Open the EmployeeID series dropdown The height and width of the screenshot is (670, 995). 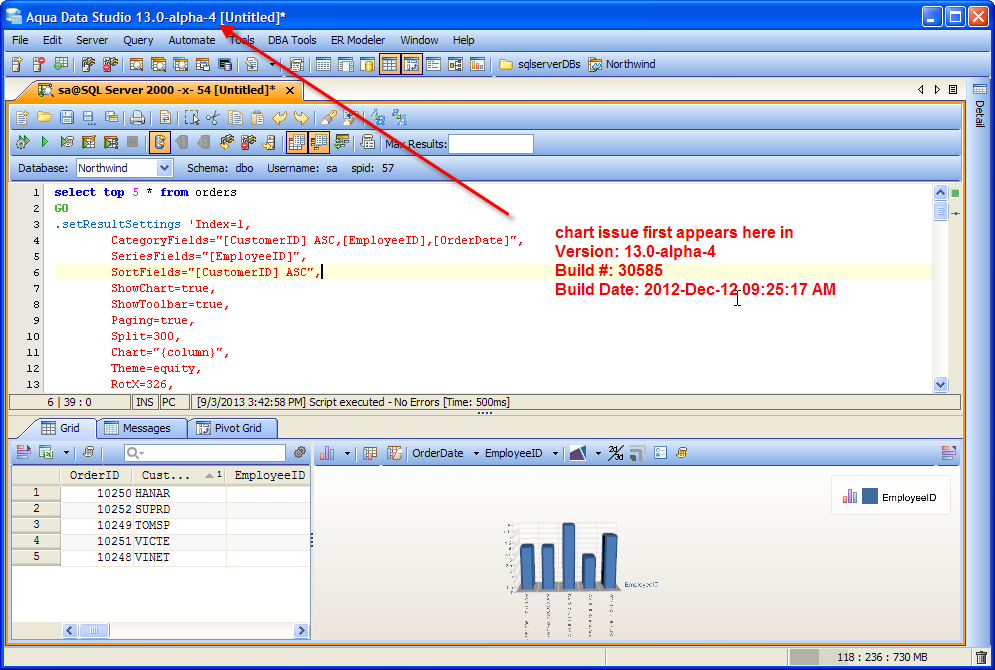coord(522,453)
